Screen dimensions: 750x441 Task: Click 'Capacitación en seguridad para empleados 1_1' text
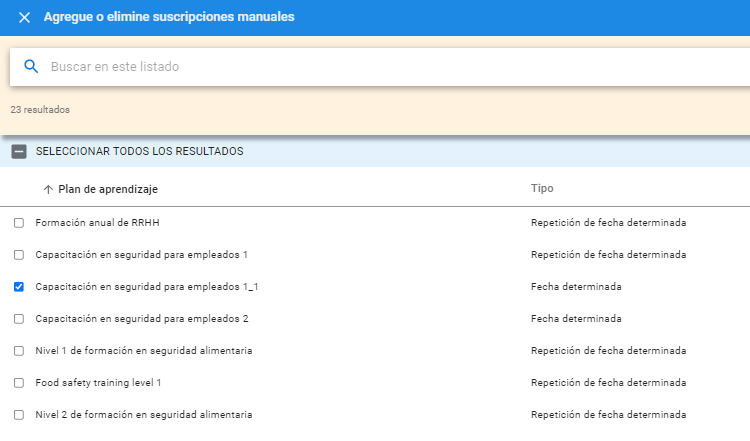147,287
